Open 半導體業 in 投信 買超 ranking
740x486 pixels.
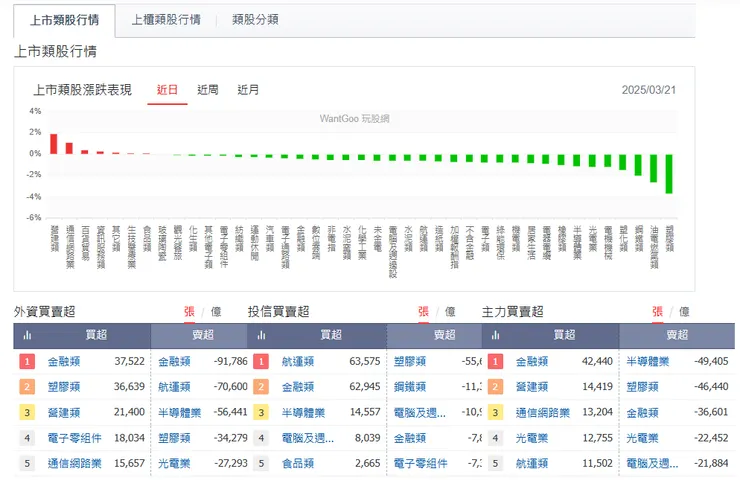303,412
